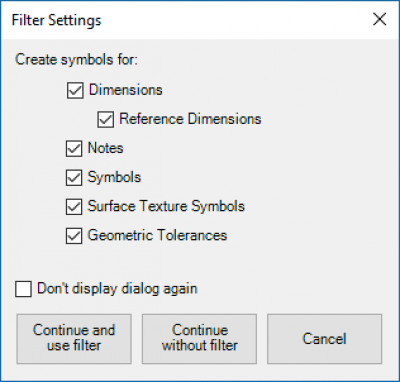Disable the Notes checkbox
Viewport: 400px width, 382px height.
tap(74, 149)
